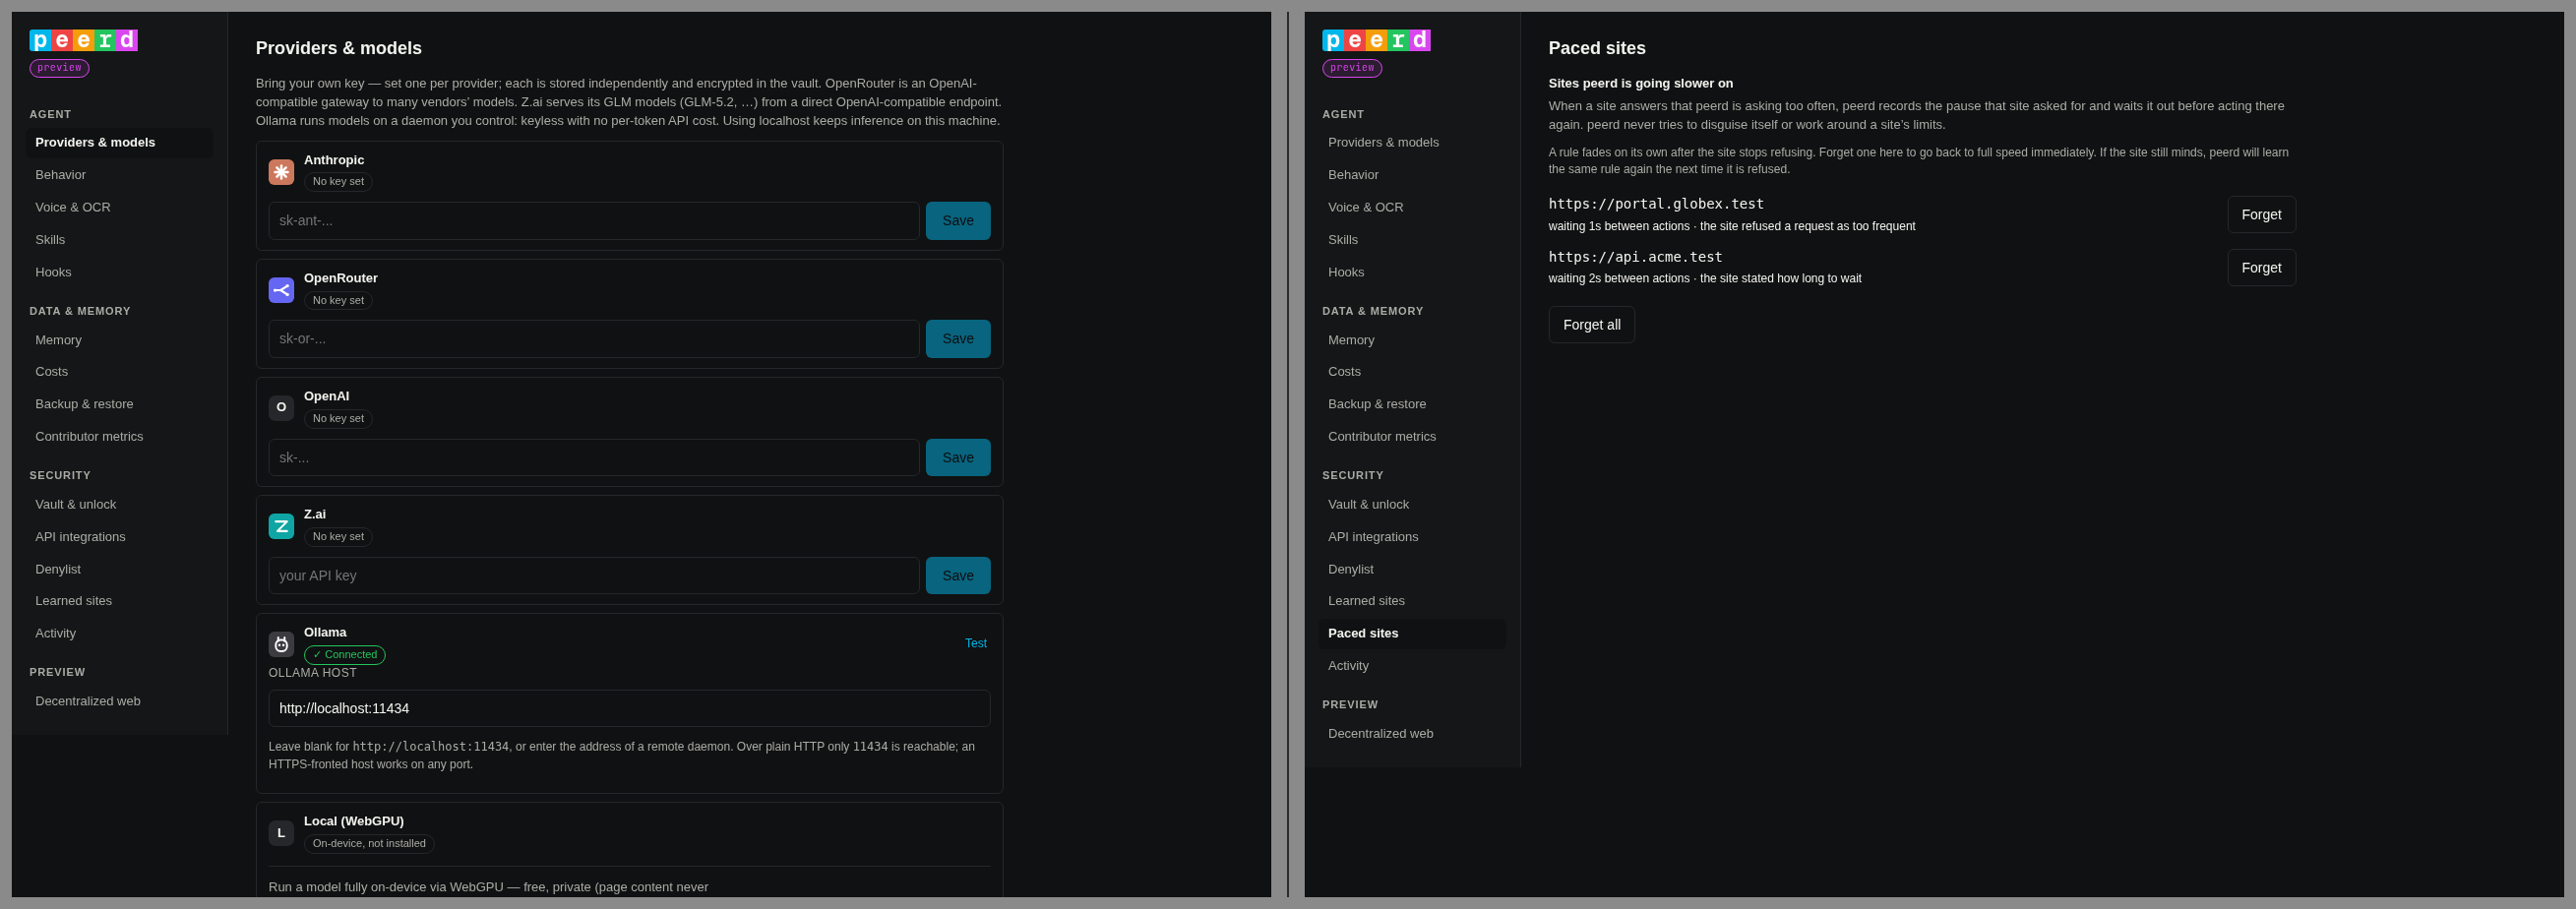The width and height of the screenshot is (2576, 909).
Task: Open Costs in the right window sidebar
Action: (x=1412, y=371)
